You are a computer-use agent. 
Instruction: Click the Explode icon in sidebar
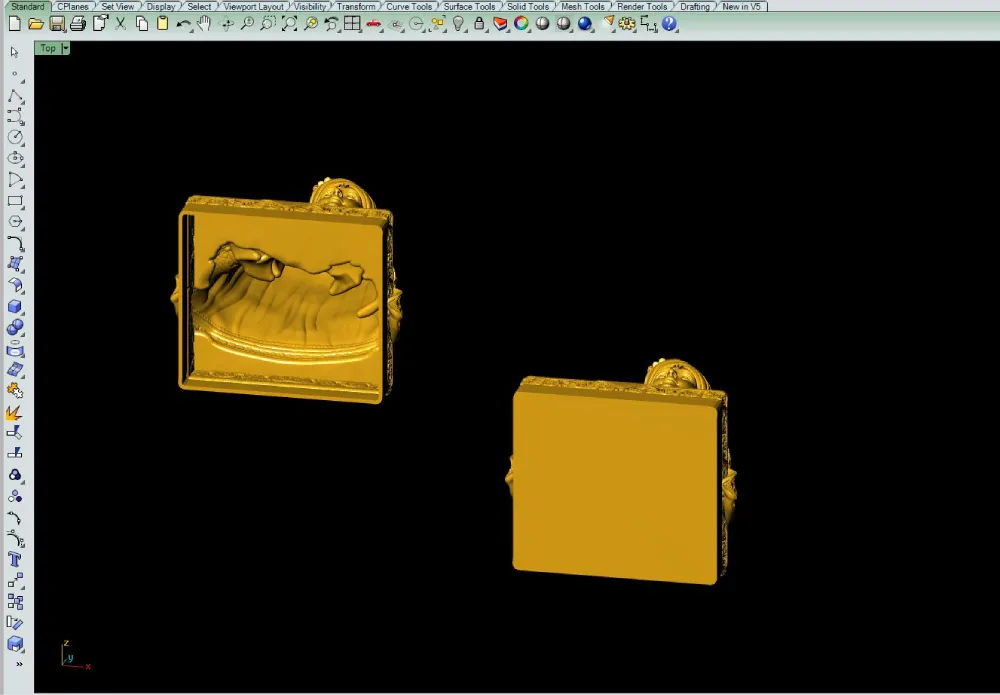click(x=15, y=413)
